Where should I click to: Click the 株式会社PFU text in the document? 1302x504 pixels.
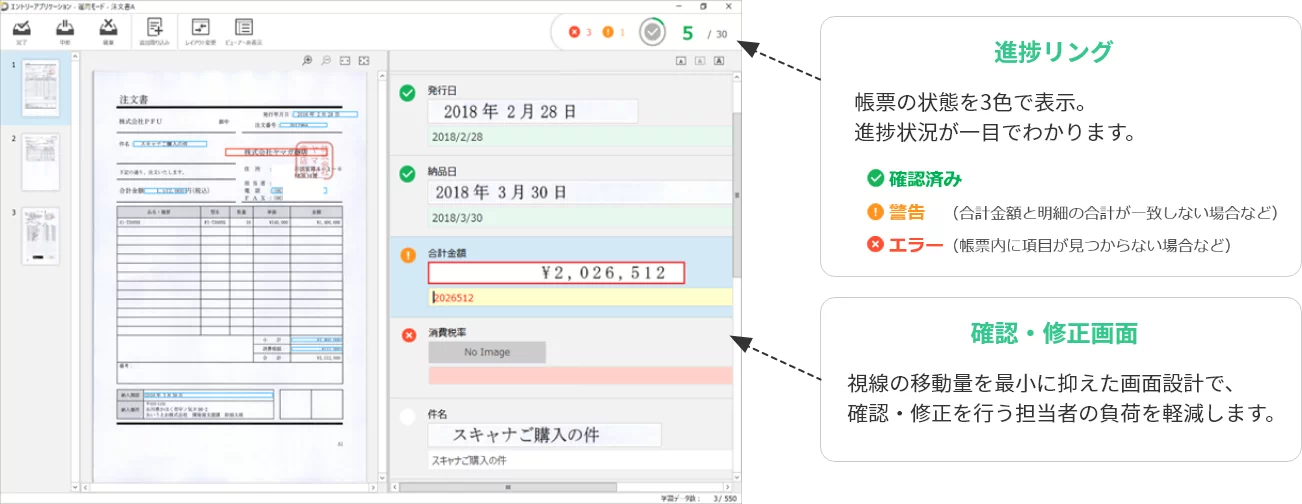[x=139, y=121]
